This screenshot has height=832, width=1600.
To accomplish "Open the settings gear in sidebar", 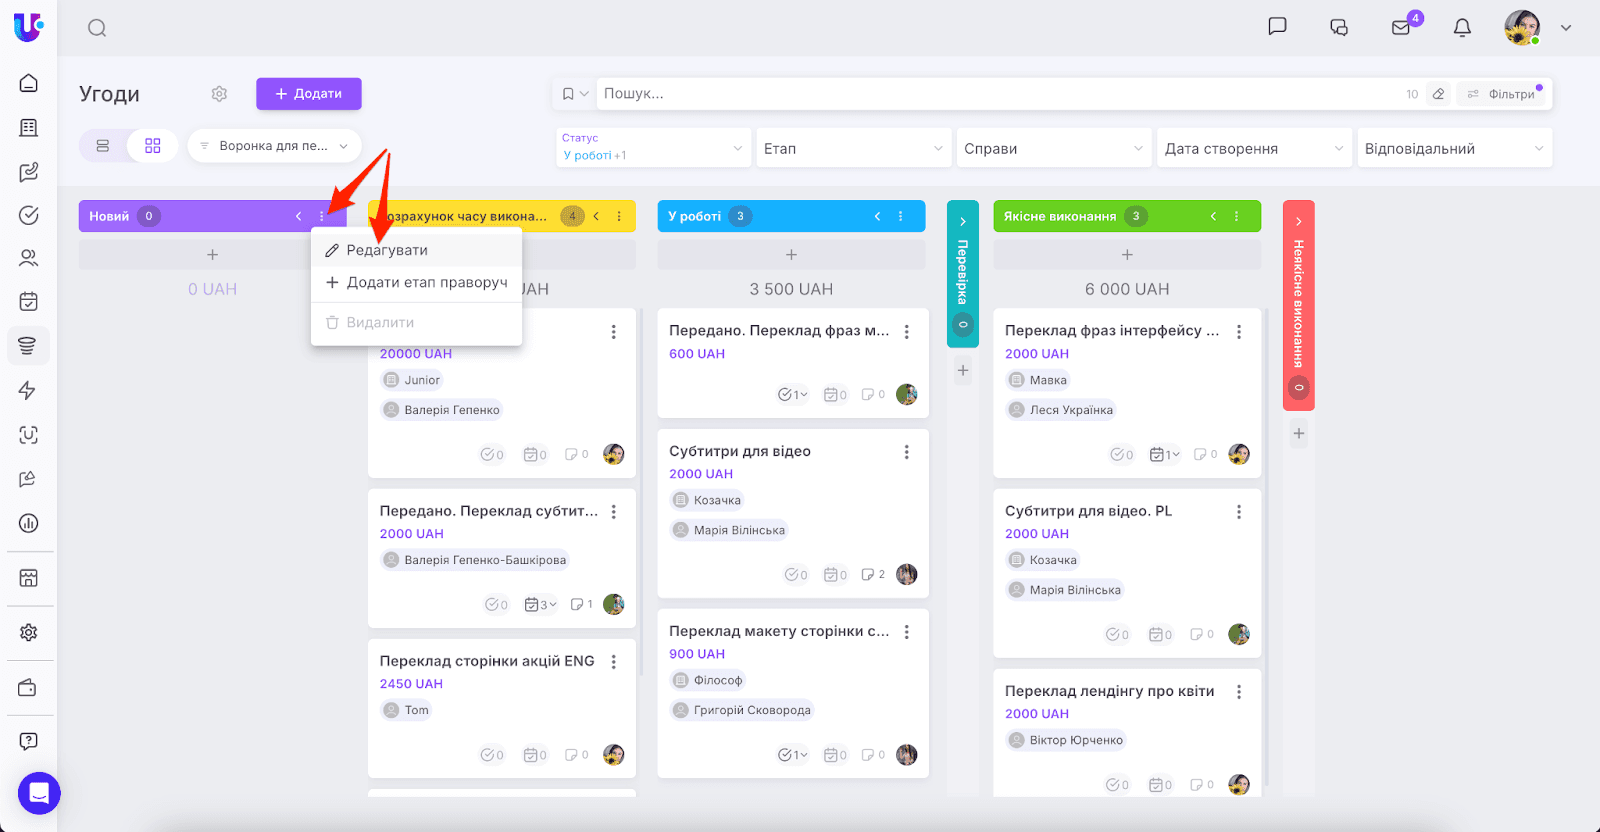I will pyautogui.click(x=29, y=632).
